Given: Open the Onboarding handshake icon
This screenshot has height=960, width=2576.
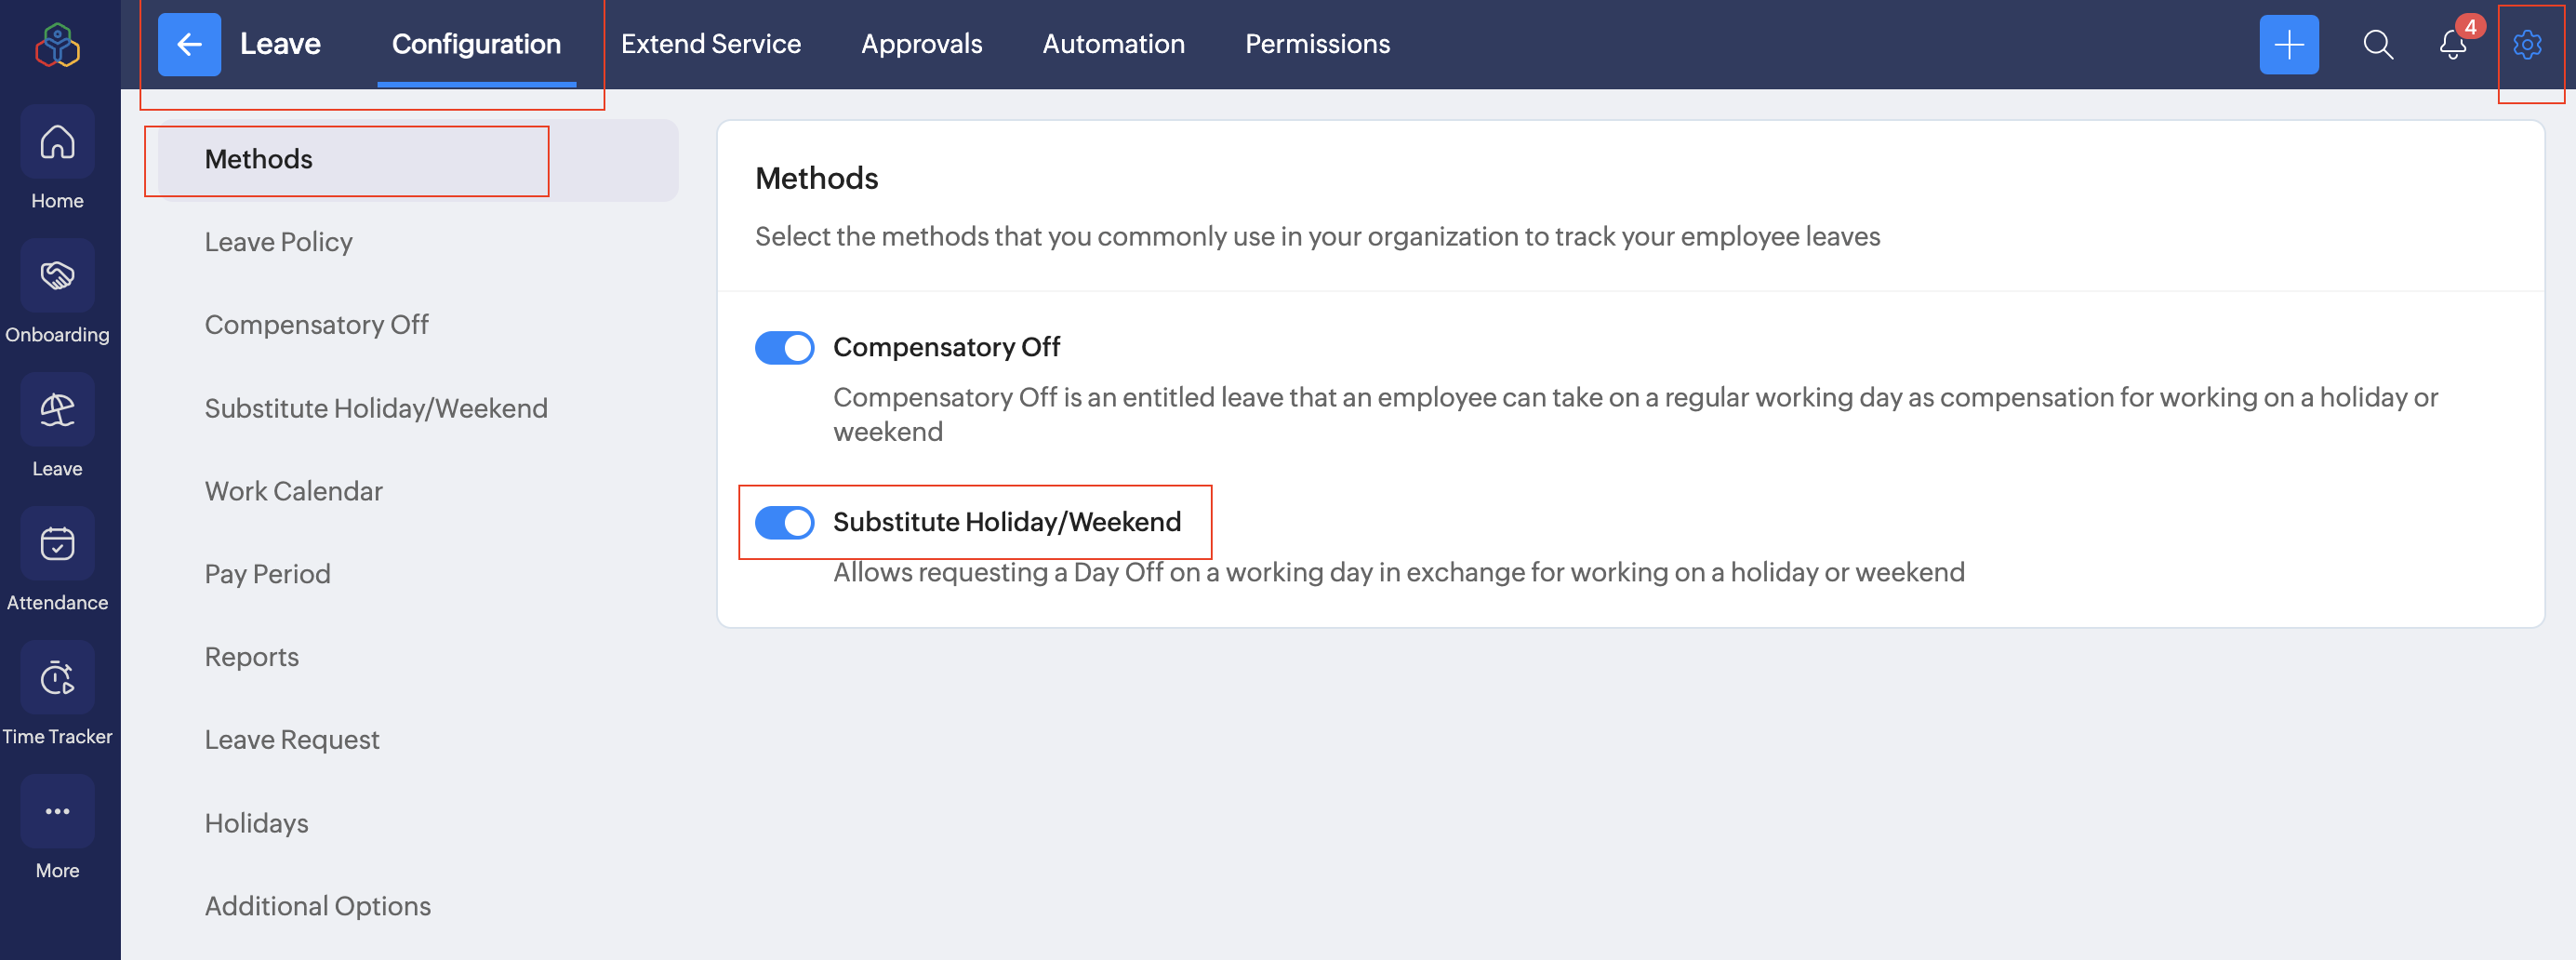Looking at the screenshot, I should click(57, 276).
